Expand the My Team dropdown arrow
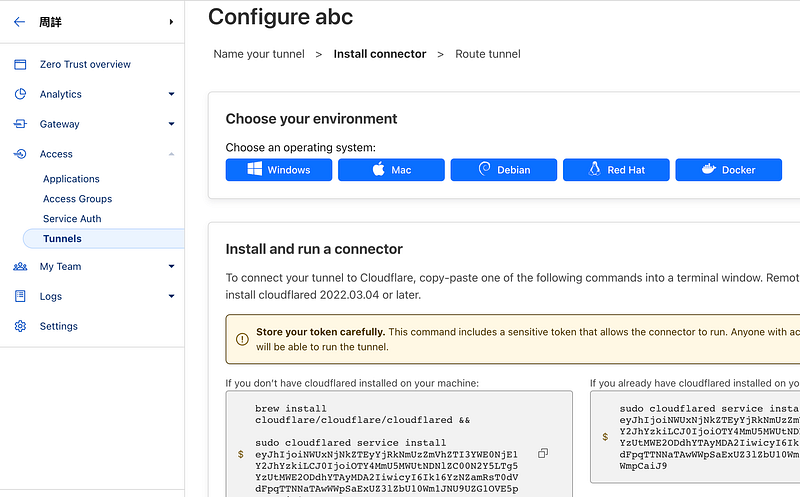The height and width of the screenshot is (497, 800). [x=171, y=266]
